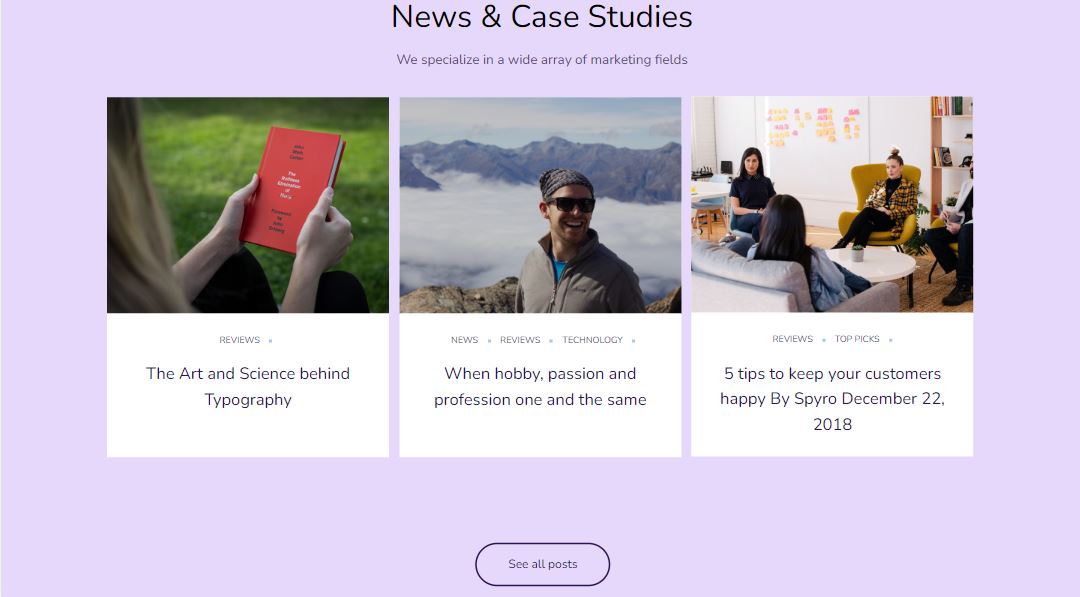Open the red book thumbnail image
1080x597 pixels.
(x=248, y=205)
